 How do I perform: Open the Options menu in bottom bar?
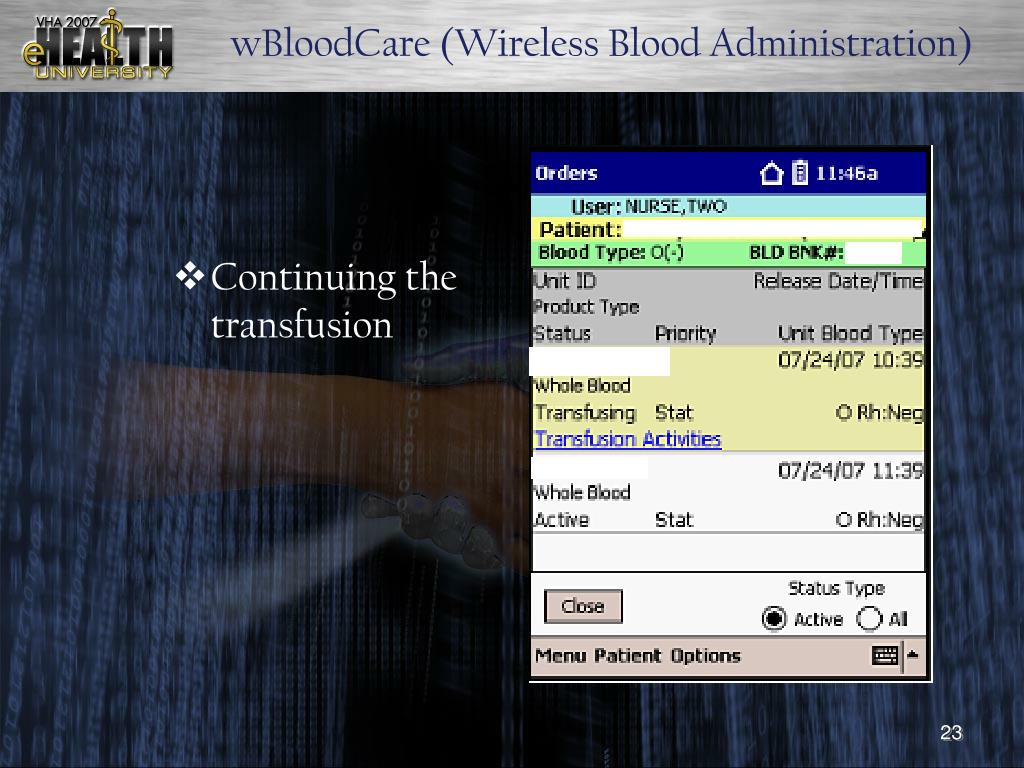(705, 656)
